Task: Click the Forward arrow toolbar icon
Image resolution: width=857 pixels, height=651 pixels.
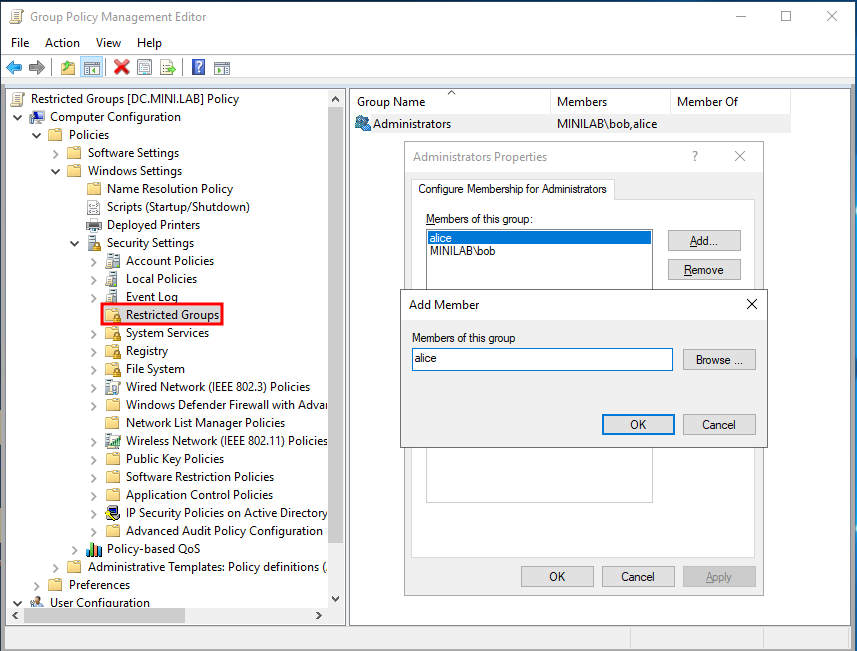Action: 37,68
